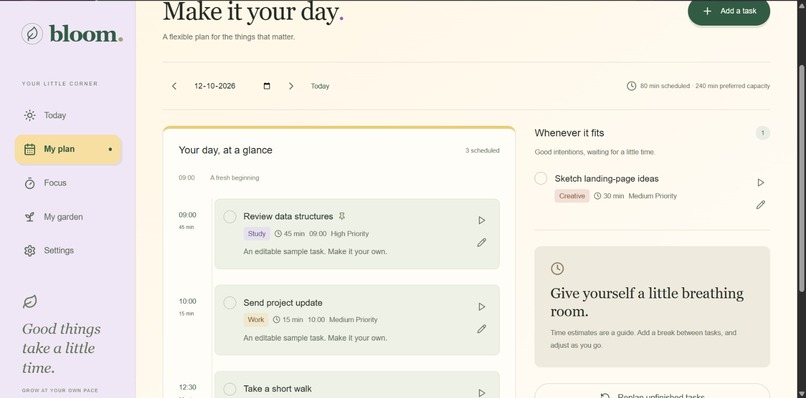Viewport: 806px width, 398px height.
Task: Open Settings in sidebar
Action: [x=68, y=250]
